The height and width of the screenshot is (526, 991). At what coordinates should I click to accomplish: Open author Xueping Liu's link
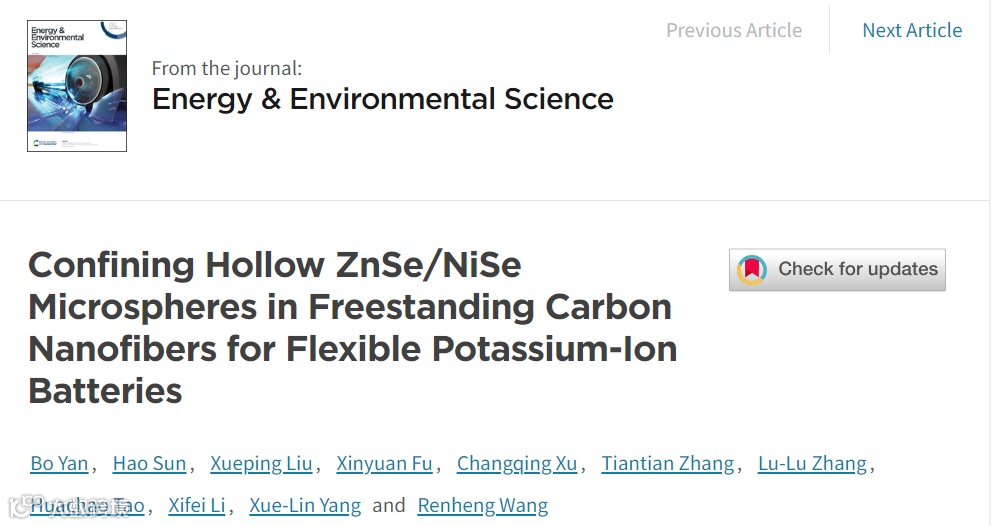(x=261, y=463)
